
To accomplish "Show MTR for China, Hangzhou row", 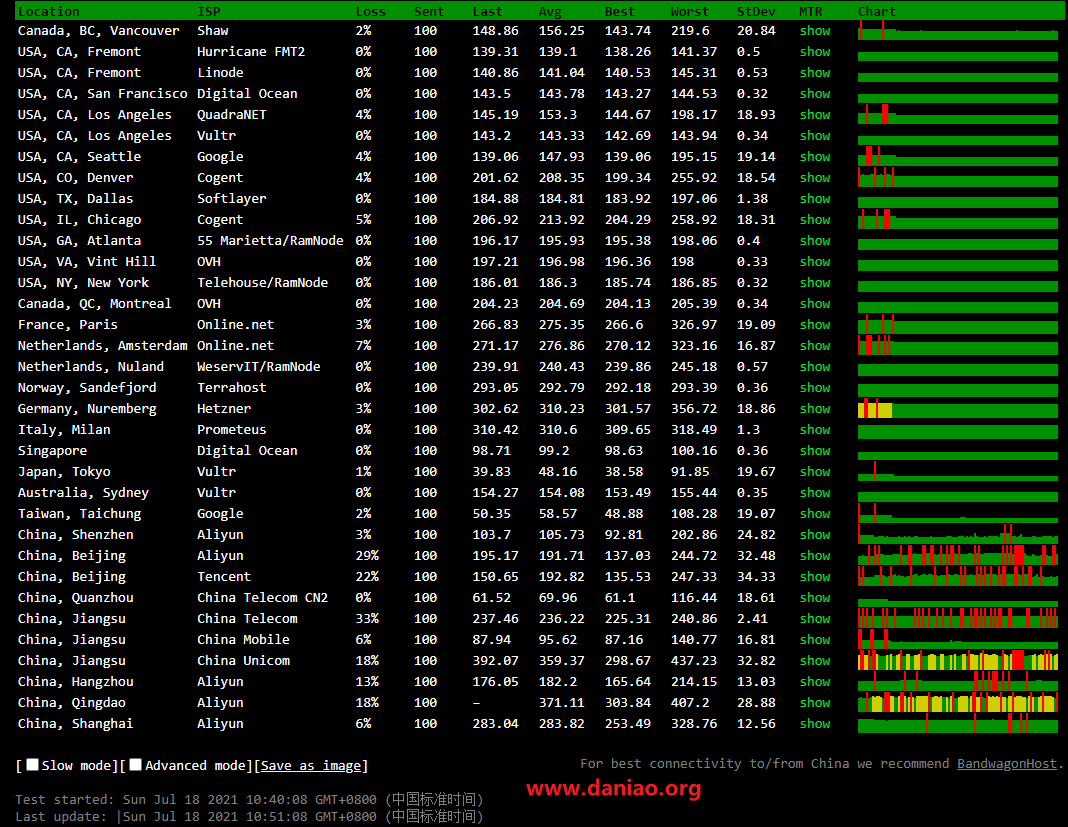I will (x=815, y=682).
